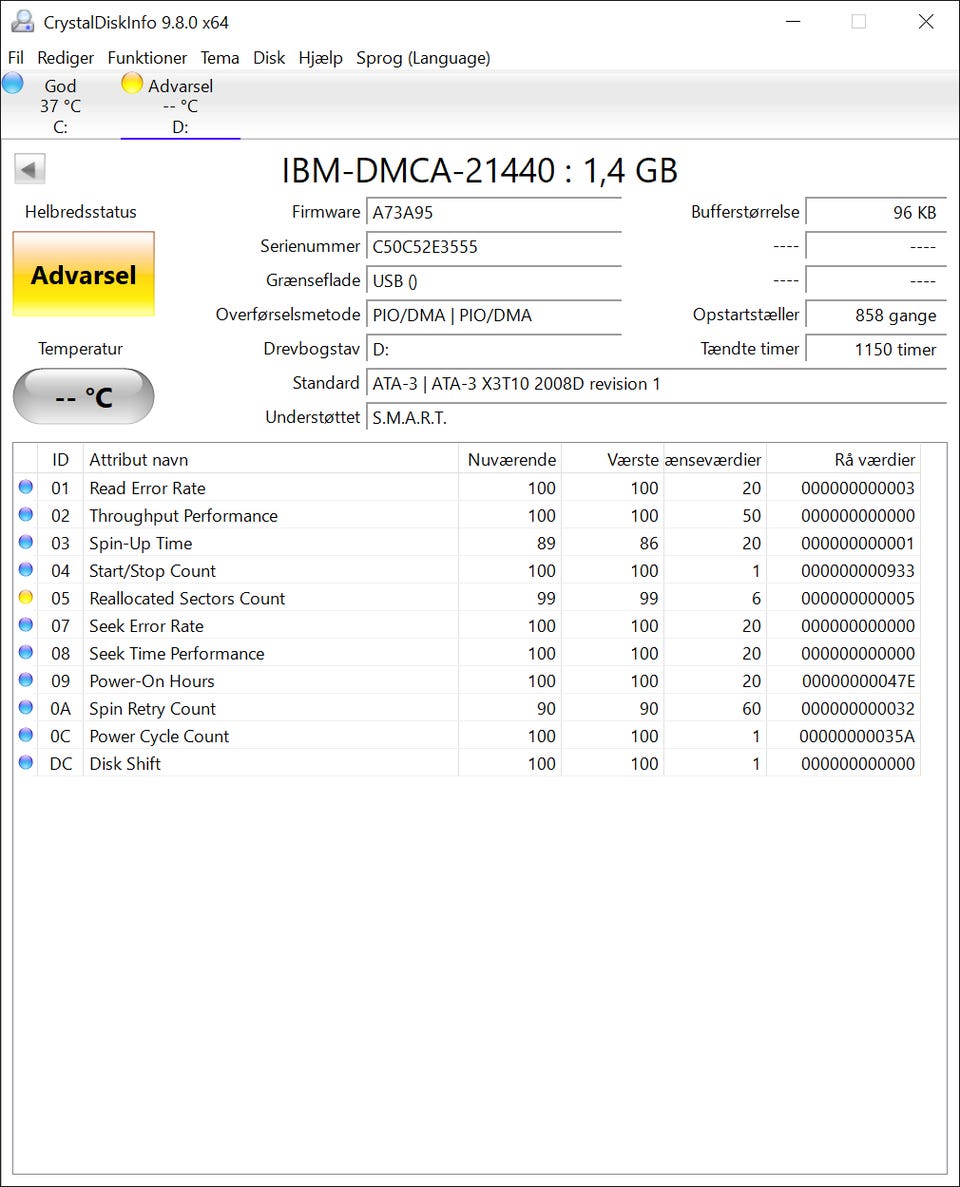Click the Rå værdier column header
Screen dimensions: 960x1187
842,460
